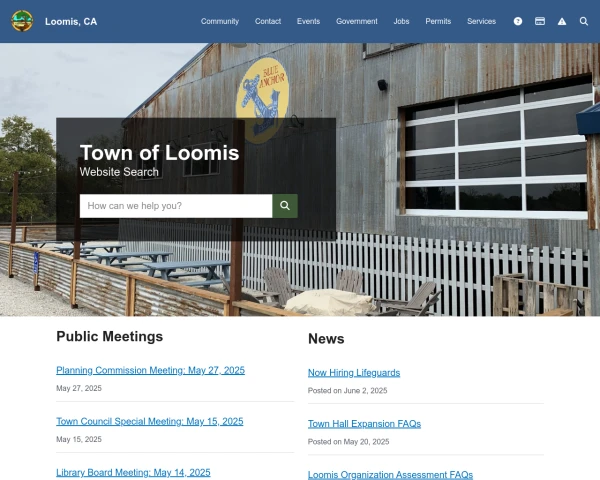Screen dimensions: 600x480
Task: Submit search with the green magnifier button
Action: [x=285, y=206]
